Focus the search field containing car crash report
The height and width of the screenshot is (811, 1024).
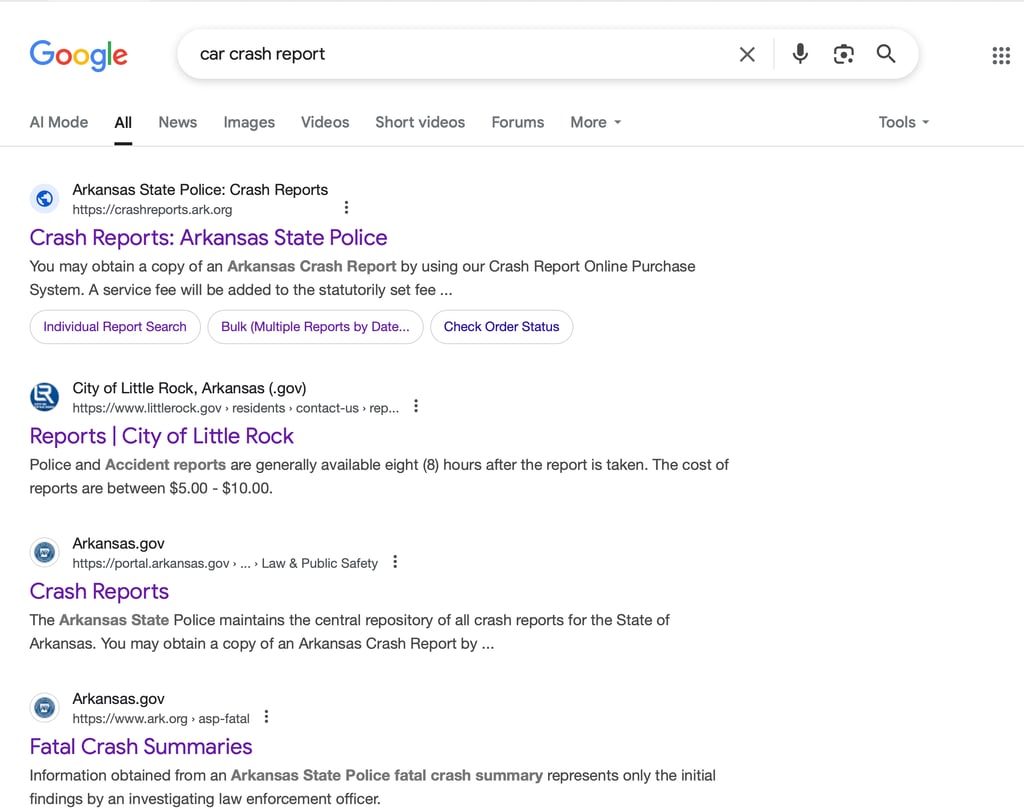(457, 54)
